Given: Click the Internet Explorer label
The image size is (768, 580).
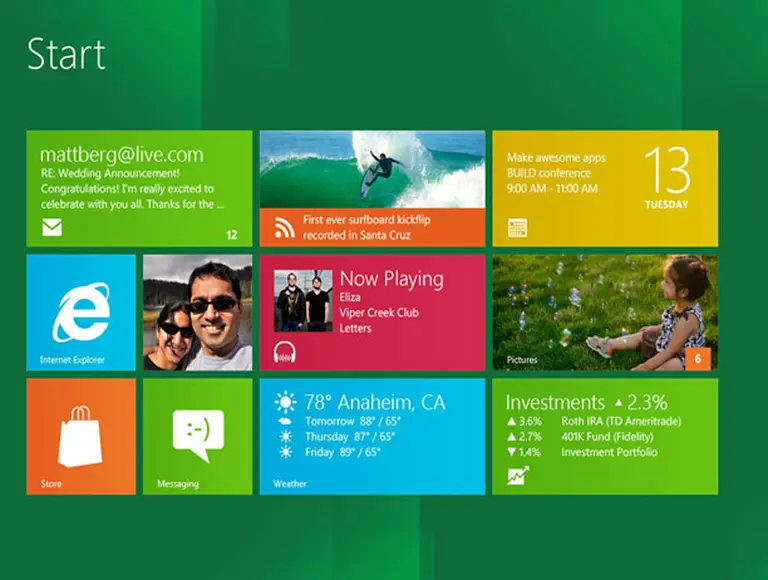Looking at the screenshot, I should point(72,360).
